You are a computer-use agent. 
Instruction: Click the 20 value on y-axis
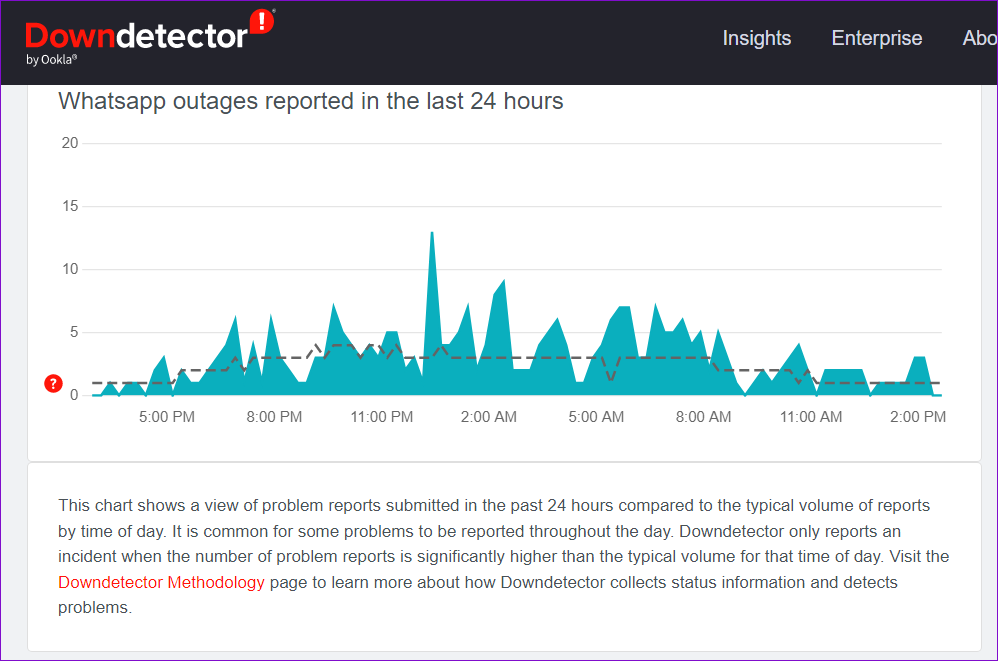coord(70,143)
